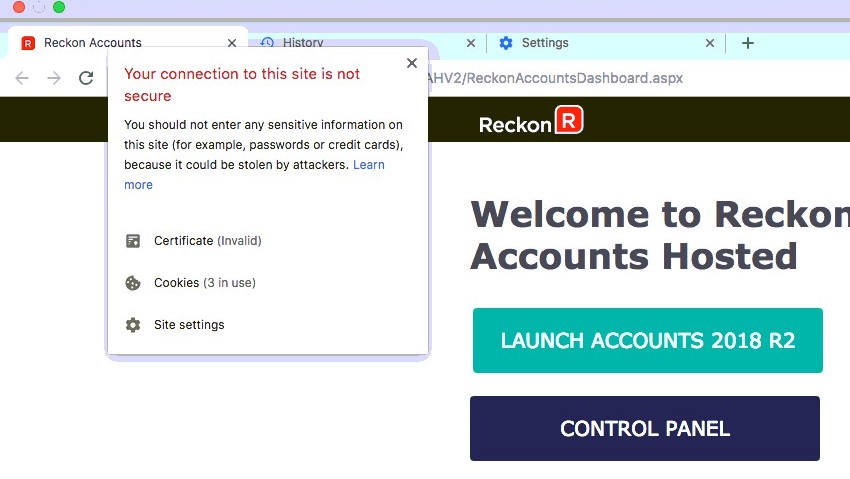
Task: Close the Settings tab
Action: 710,43
